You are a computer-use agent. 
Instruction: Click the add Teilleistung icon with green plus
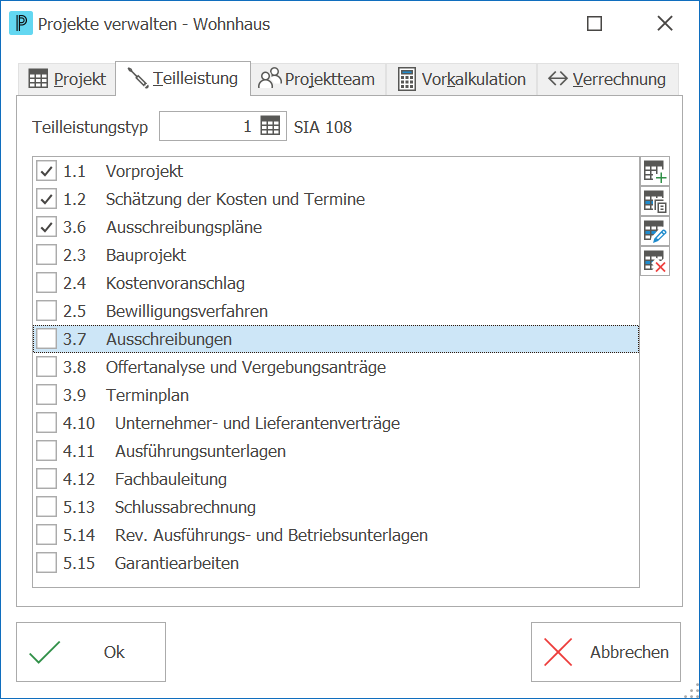click(x=655, y=171)
